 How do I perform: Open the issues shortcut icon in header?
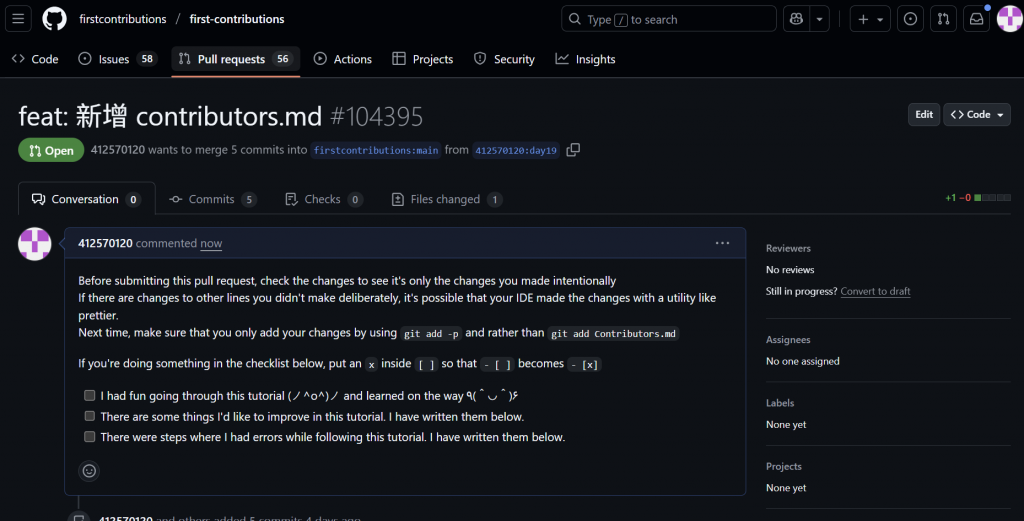(910, 19)
